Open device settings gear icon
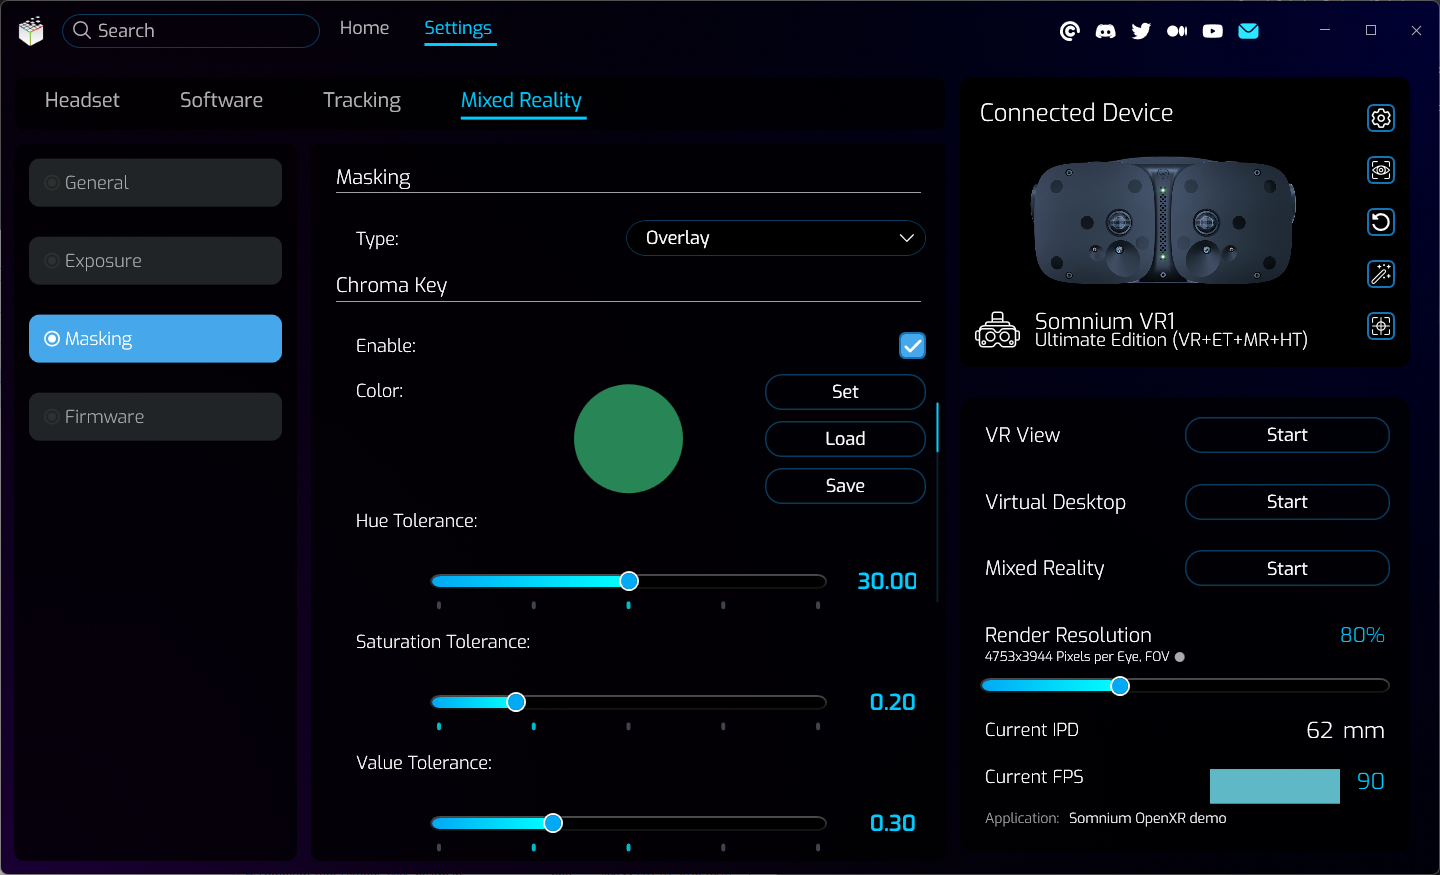This screenshot has width=1440, height=875. coord(1380,118)
